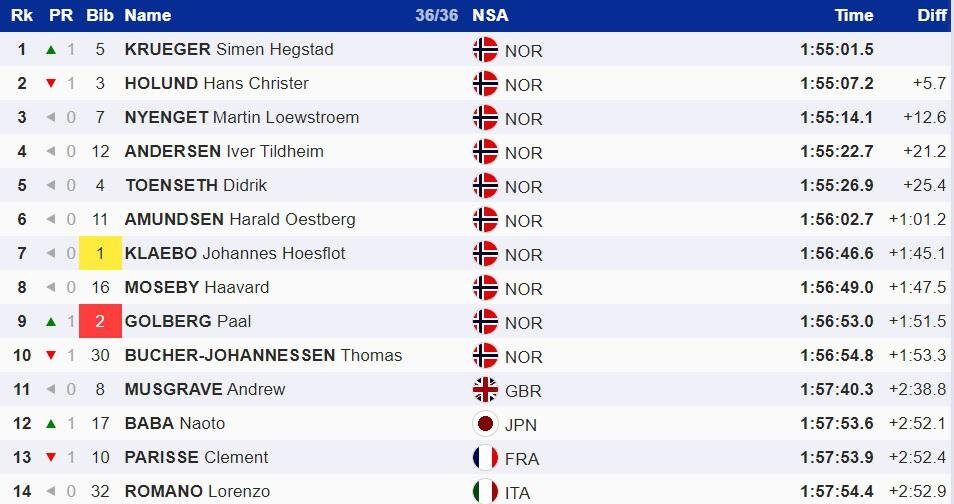Click Great Britain flag icon for MUSGRAVE Andrew
This screenshot has height=504, width=954.
point(485,390)
